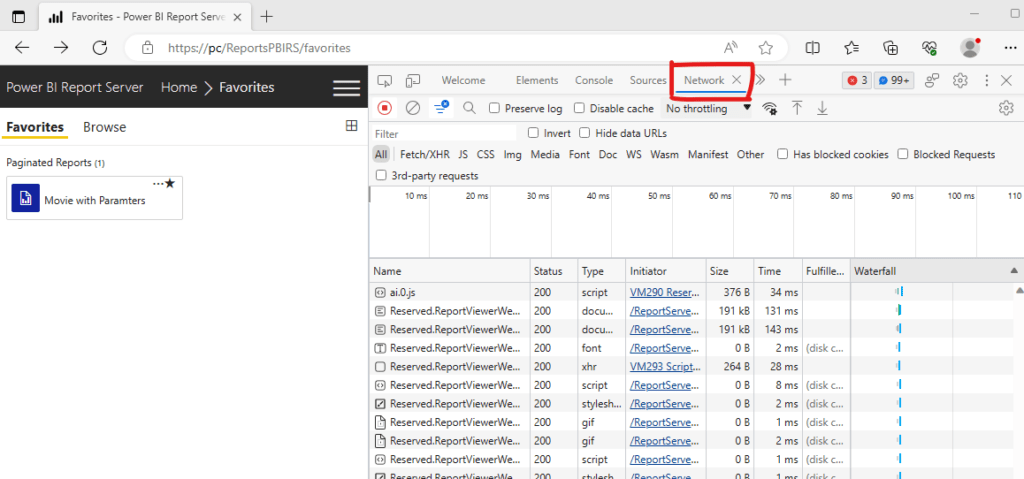Clear the network log
The width and height of the screenshot is (1024, 479).
pos(413,108)
